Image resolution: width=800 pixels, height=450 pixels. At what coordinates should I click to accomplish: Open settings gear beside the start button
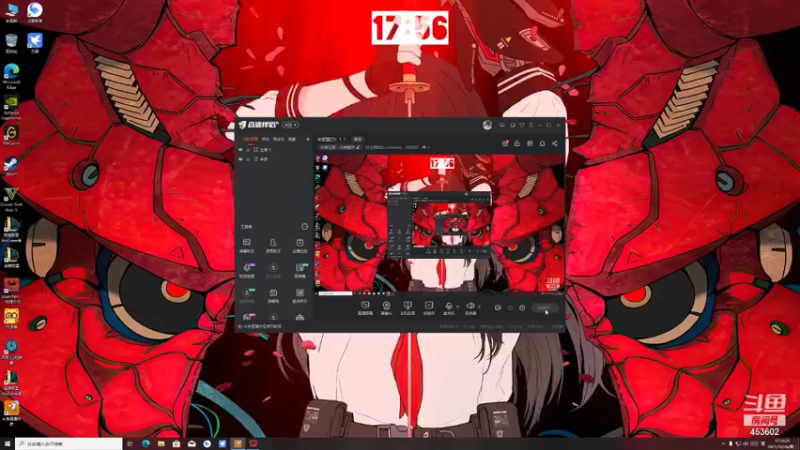coord(522,308)
